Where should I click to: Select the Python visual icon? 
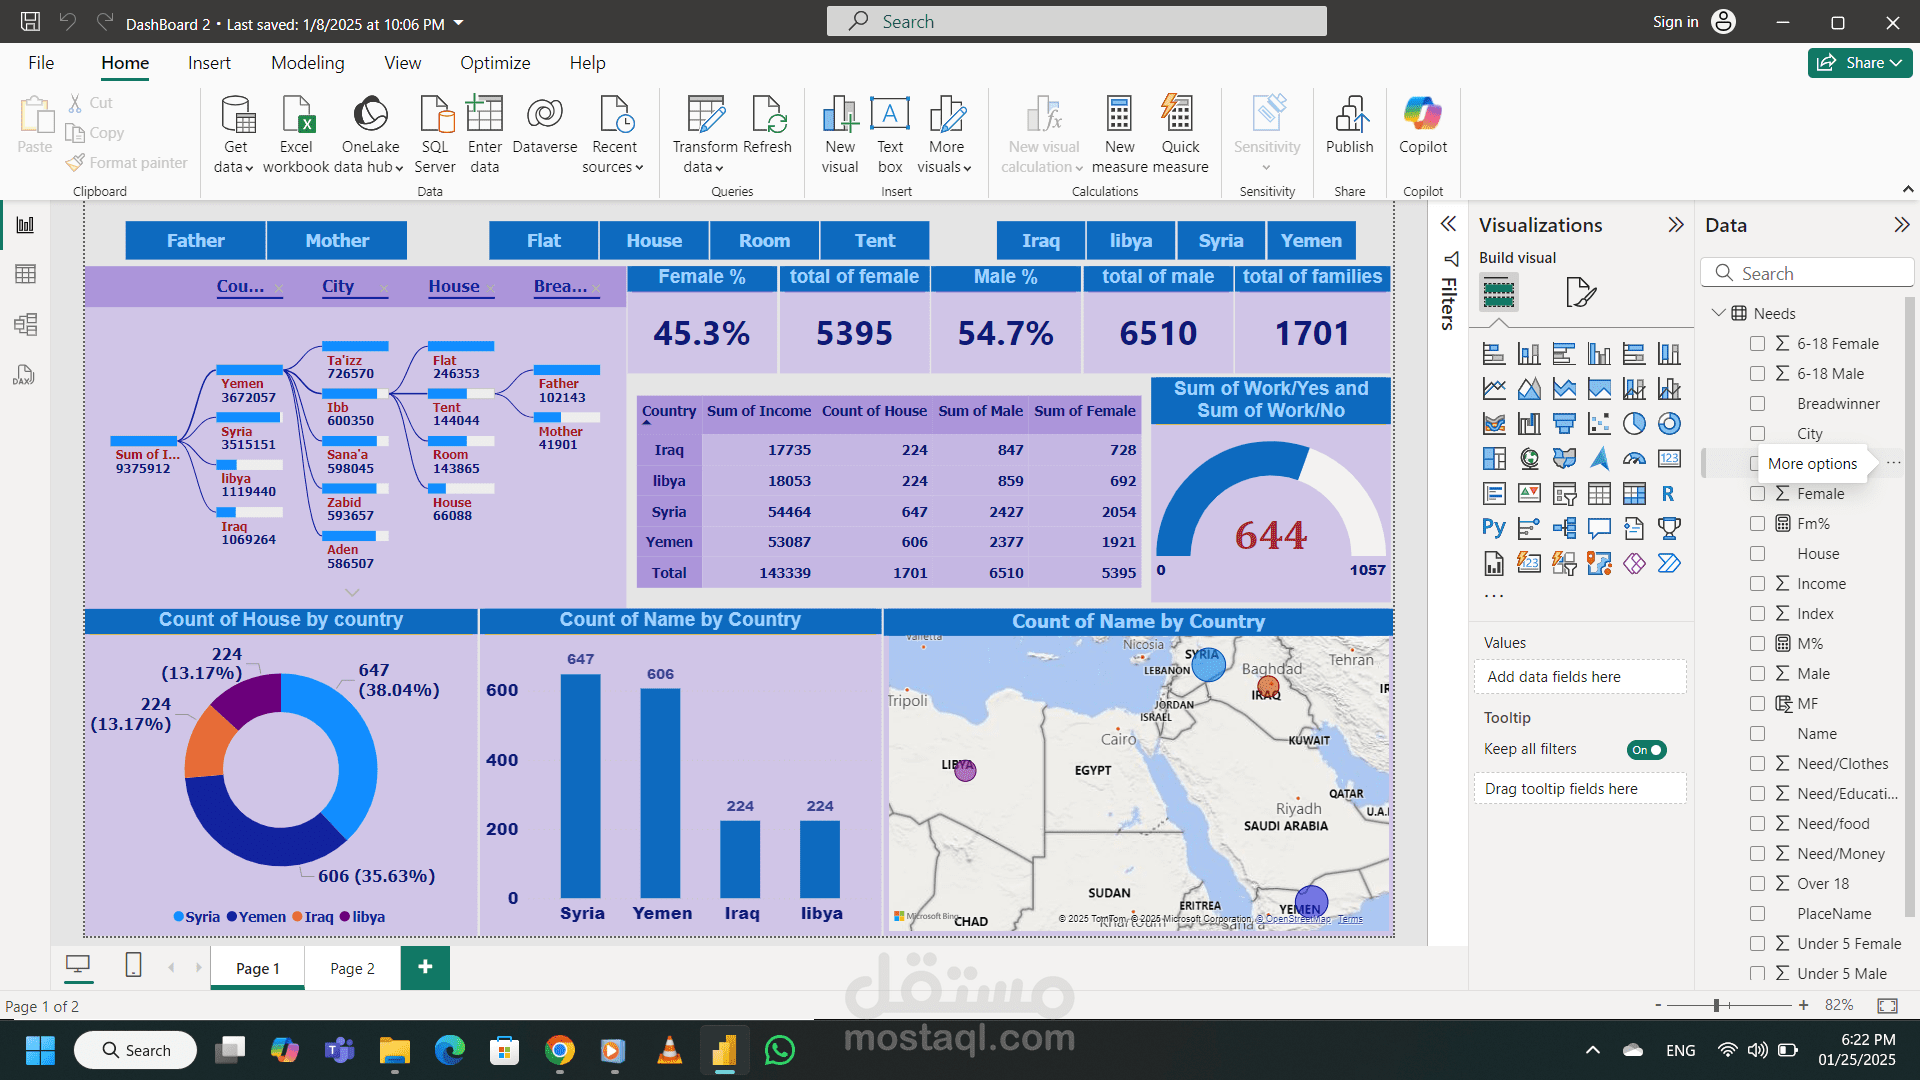tap(1493, 528)
